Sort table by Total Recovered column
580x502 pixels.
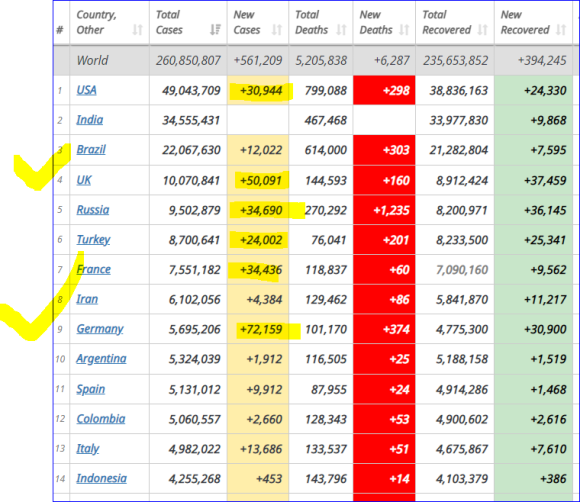tap(482, 30)
